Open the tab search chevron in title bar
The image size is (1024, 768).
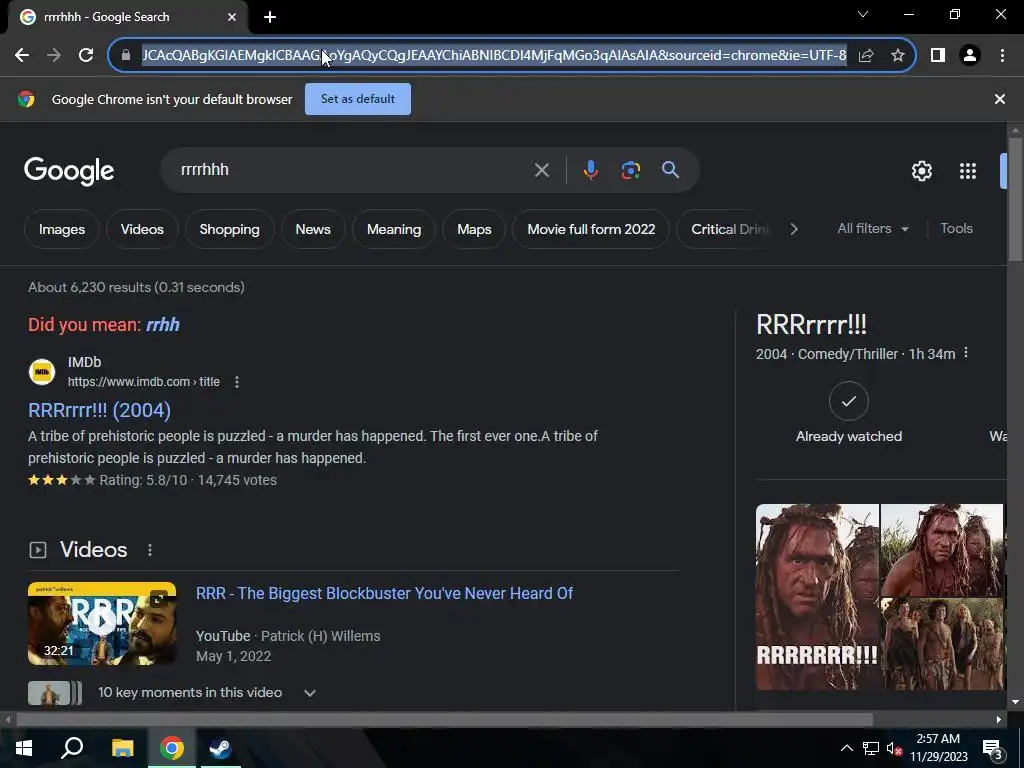click(863, 14)
